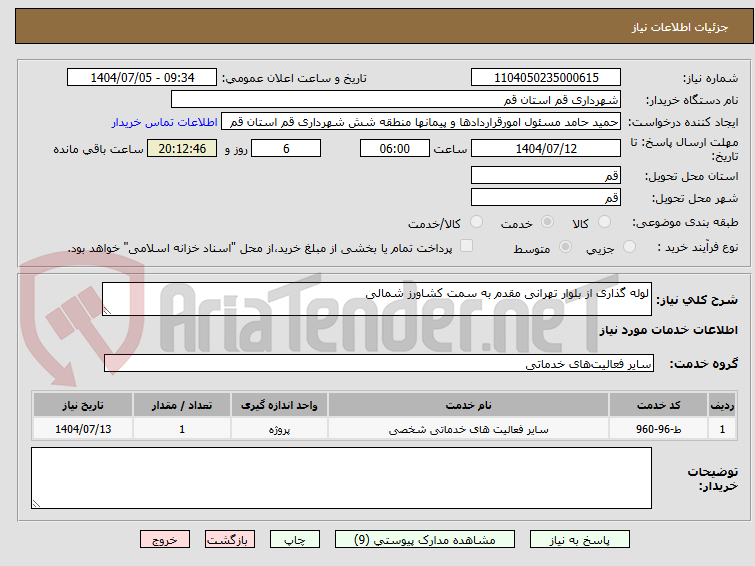Select the کالا/خدمت radio button
Image resolution: width=755 pixels, height=566 pixels.
pos(476,222)
